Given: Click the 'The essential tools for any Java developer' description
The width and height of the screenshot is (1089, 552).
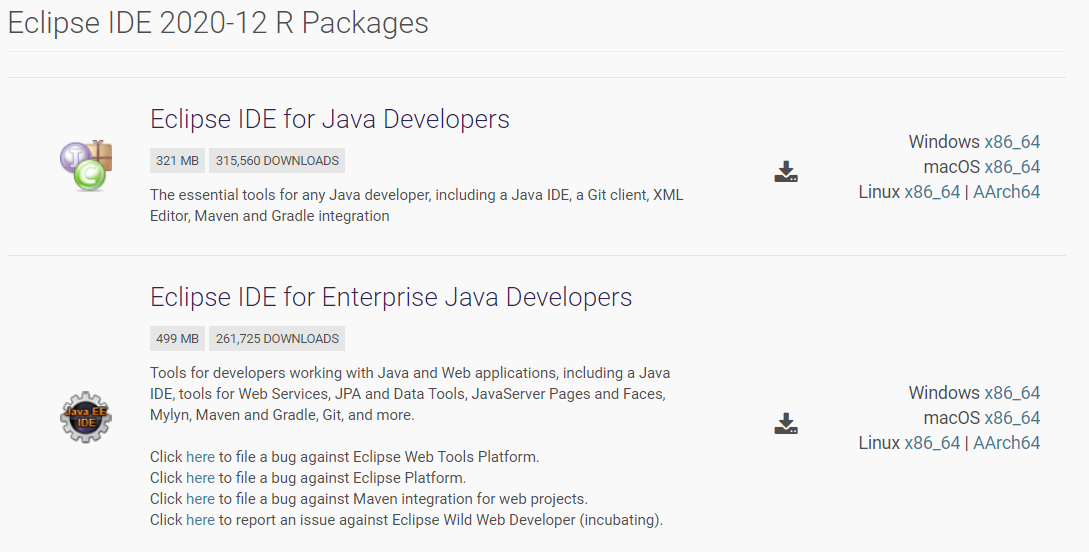Looking at the screenshot, I should [x=417, y=206].
